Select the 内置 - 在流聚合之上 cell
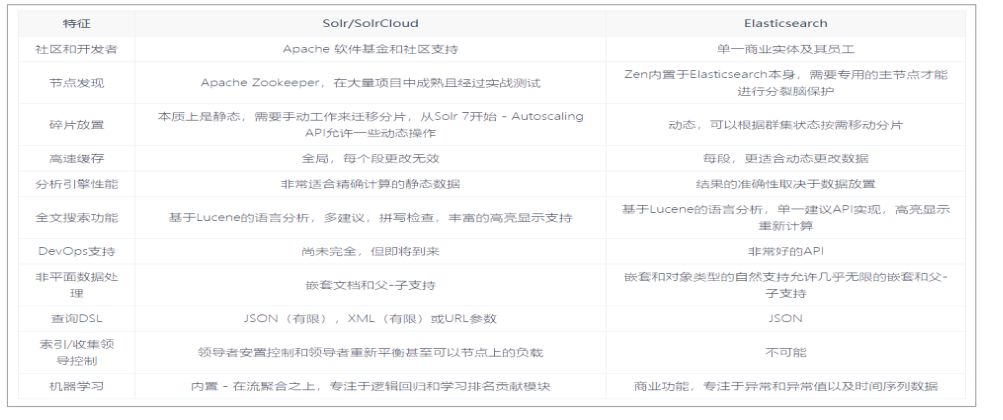Image resolution: width=1003 pixels, height=420 pixels. (370, 386)
